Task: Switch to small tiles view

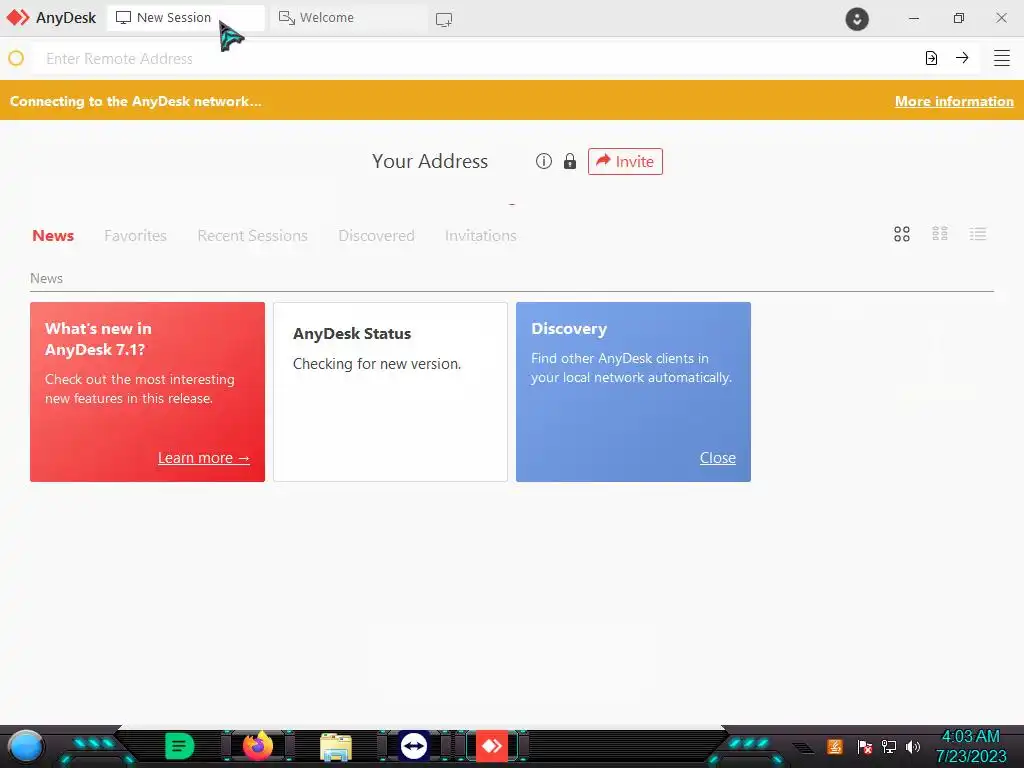Action: point(940,234)
